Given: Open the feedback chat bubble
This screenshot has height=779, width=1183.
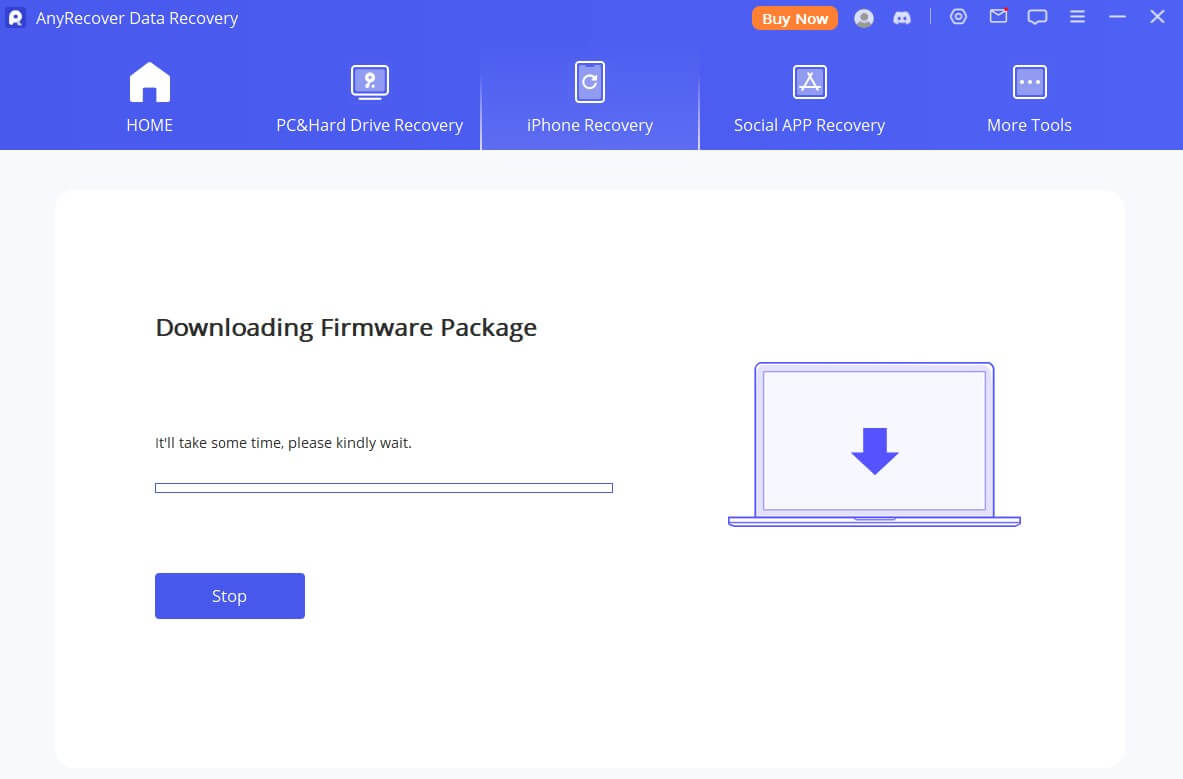Looking at the screenshot, I should [1037, 17].
